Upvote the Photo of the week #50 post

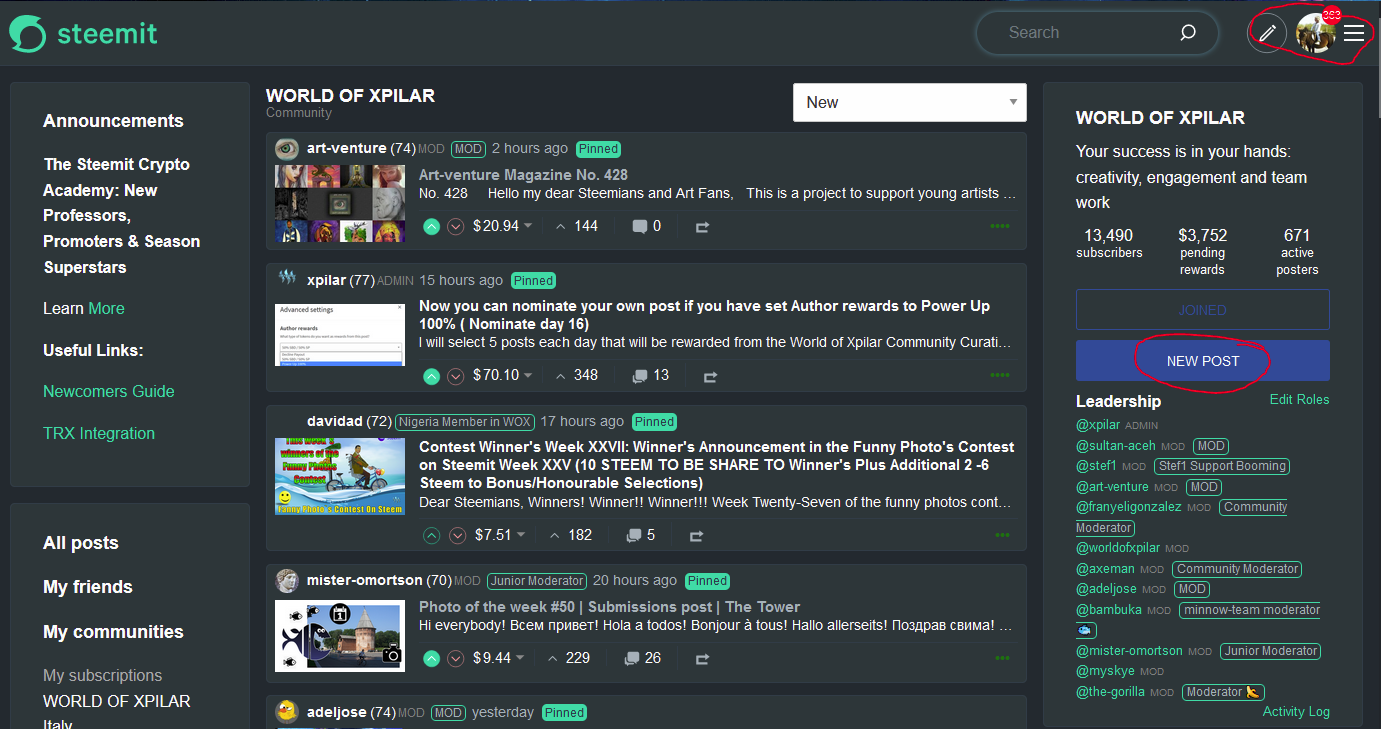click(x=431, y=658)
